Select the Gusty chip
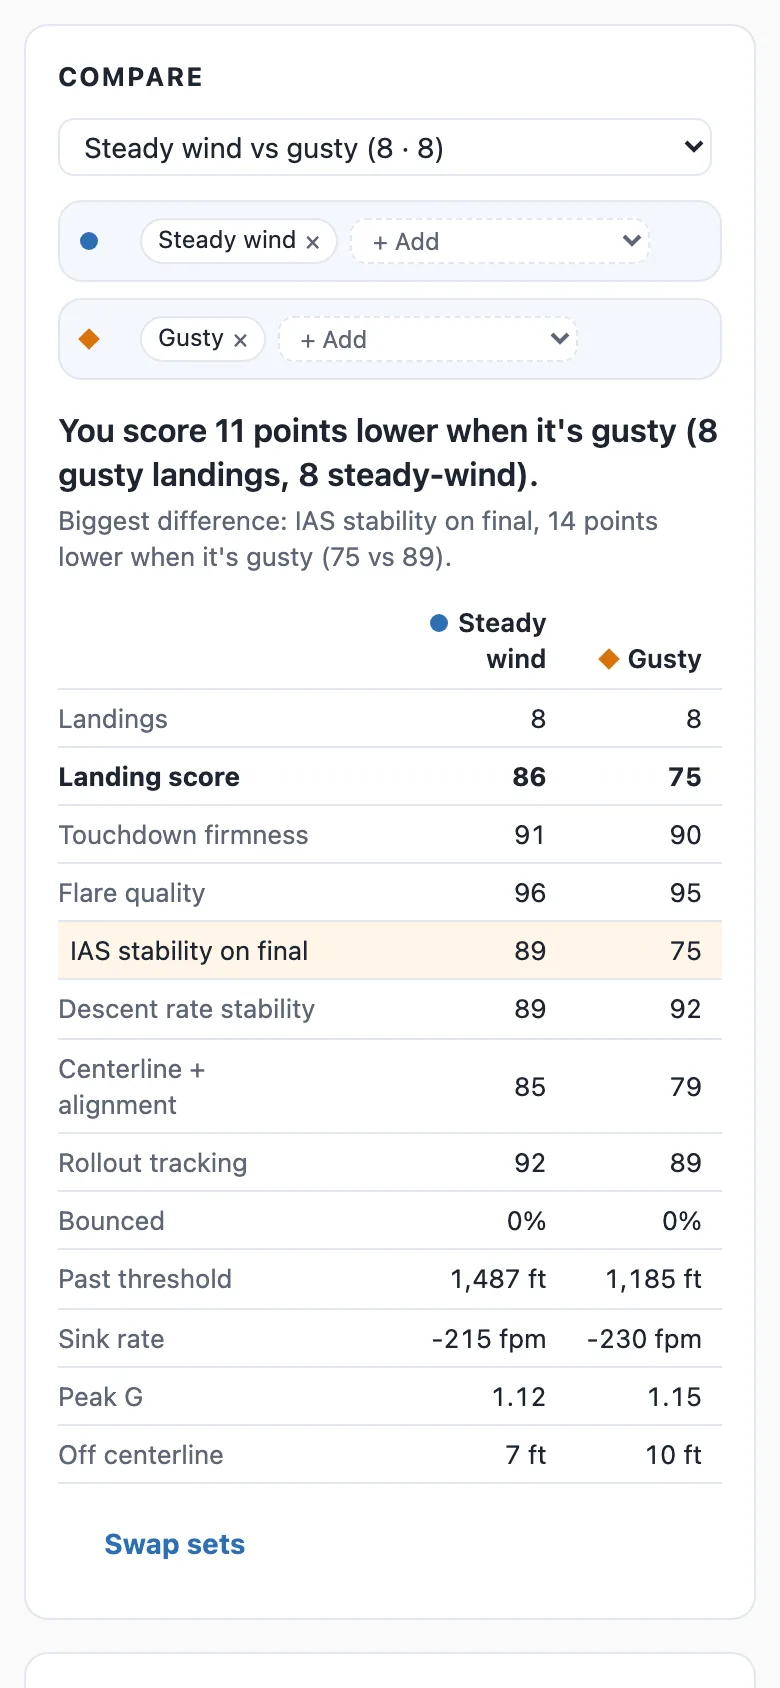This screenshot has width=780, height=1688. 202,339
